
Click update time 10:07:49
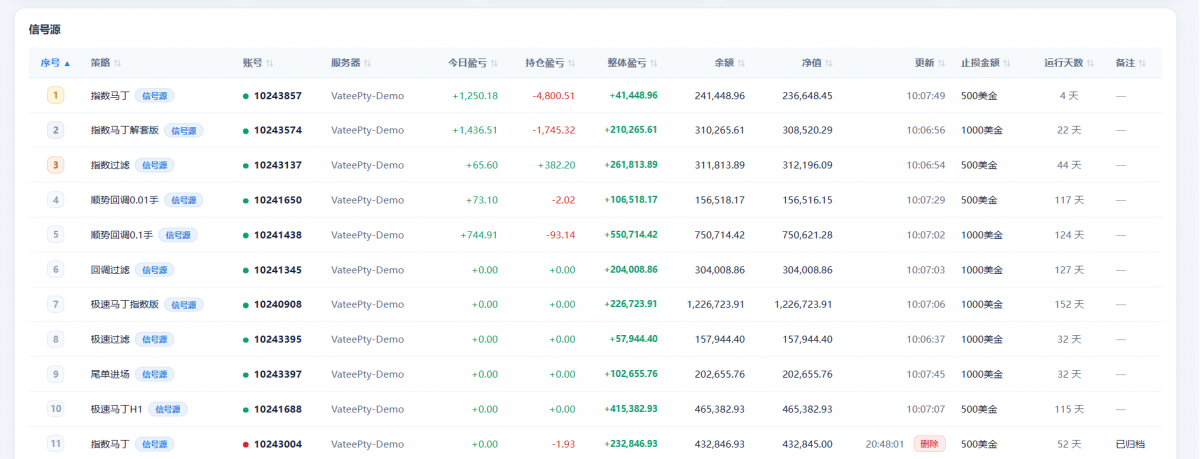926,96
